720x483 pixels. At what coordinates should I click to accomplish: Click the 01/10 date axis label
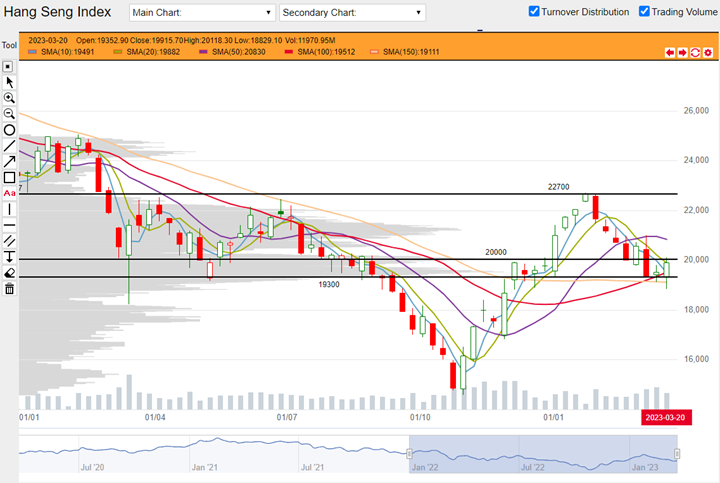420,417
